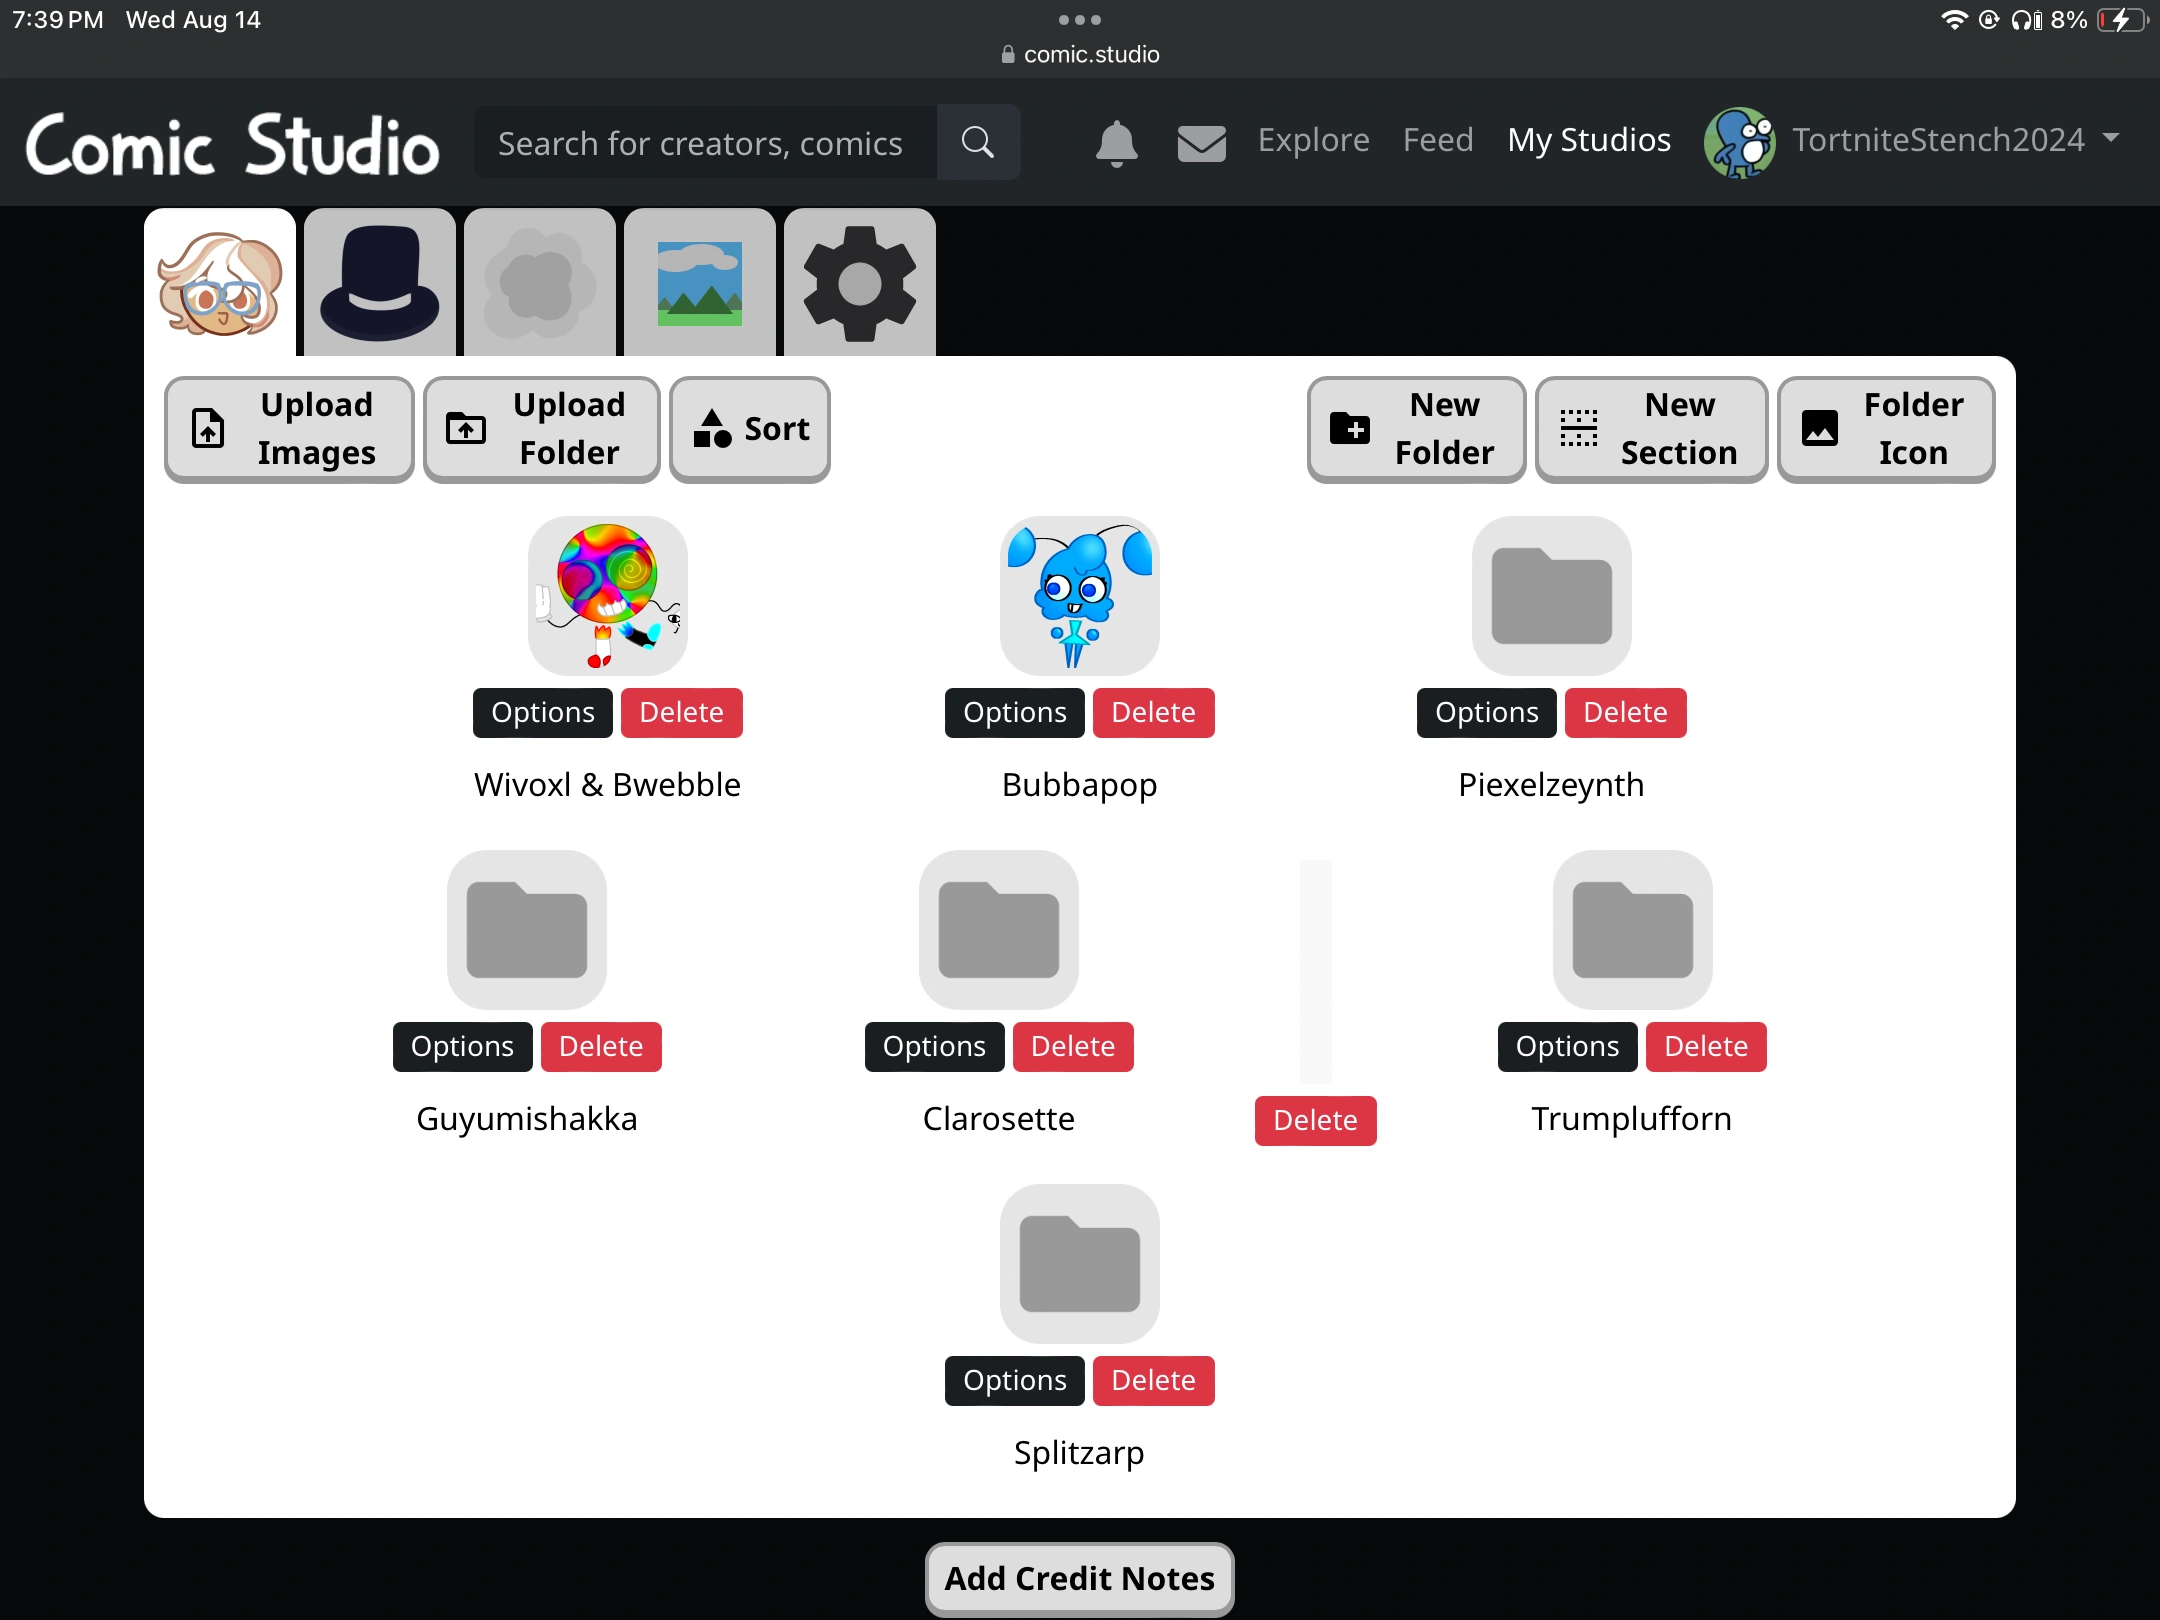Click the search magnifier icon
2160x1620 pixels.
pyautogui.click(x=977, y=143)
